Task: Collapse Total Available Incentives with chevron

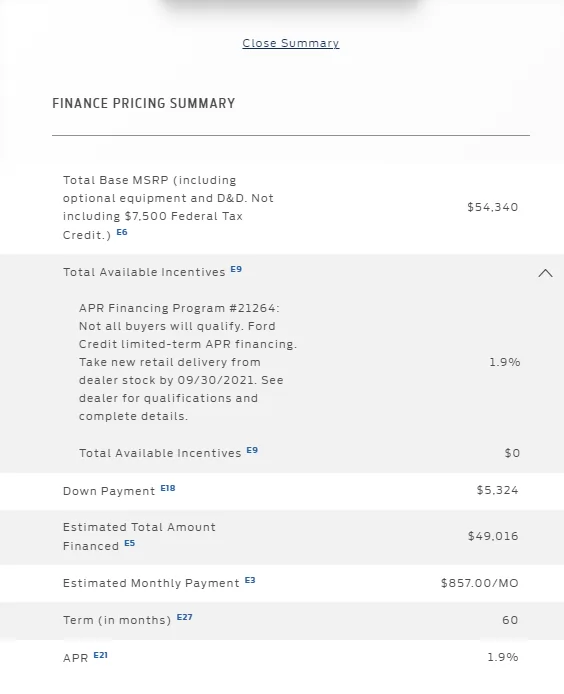Action: [545, 273]
